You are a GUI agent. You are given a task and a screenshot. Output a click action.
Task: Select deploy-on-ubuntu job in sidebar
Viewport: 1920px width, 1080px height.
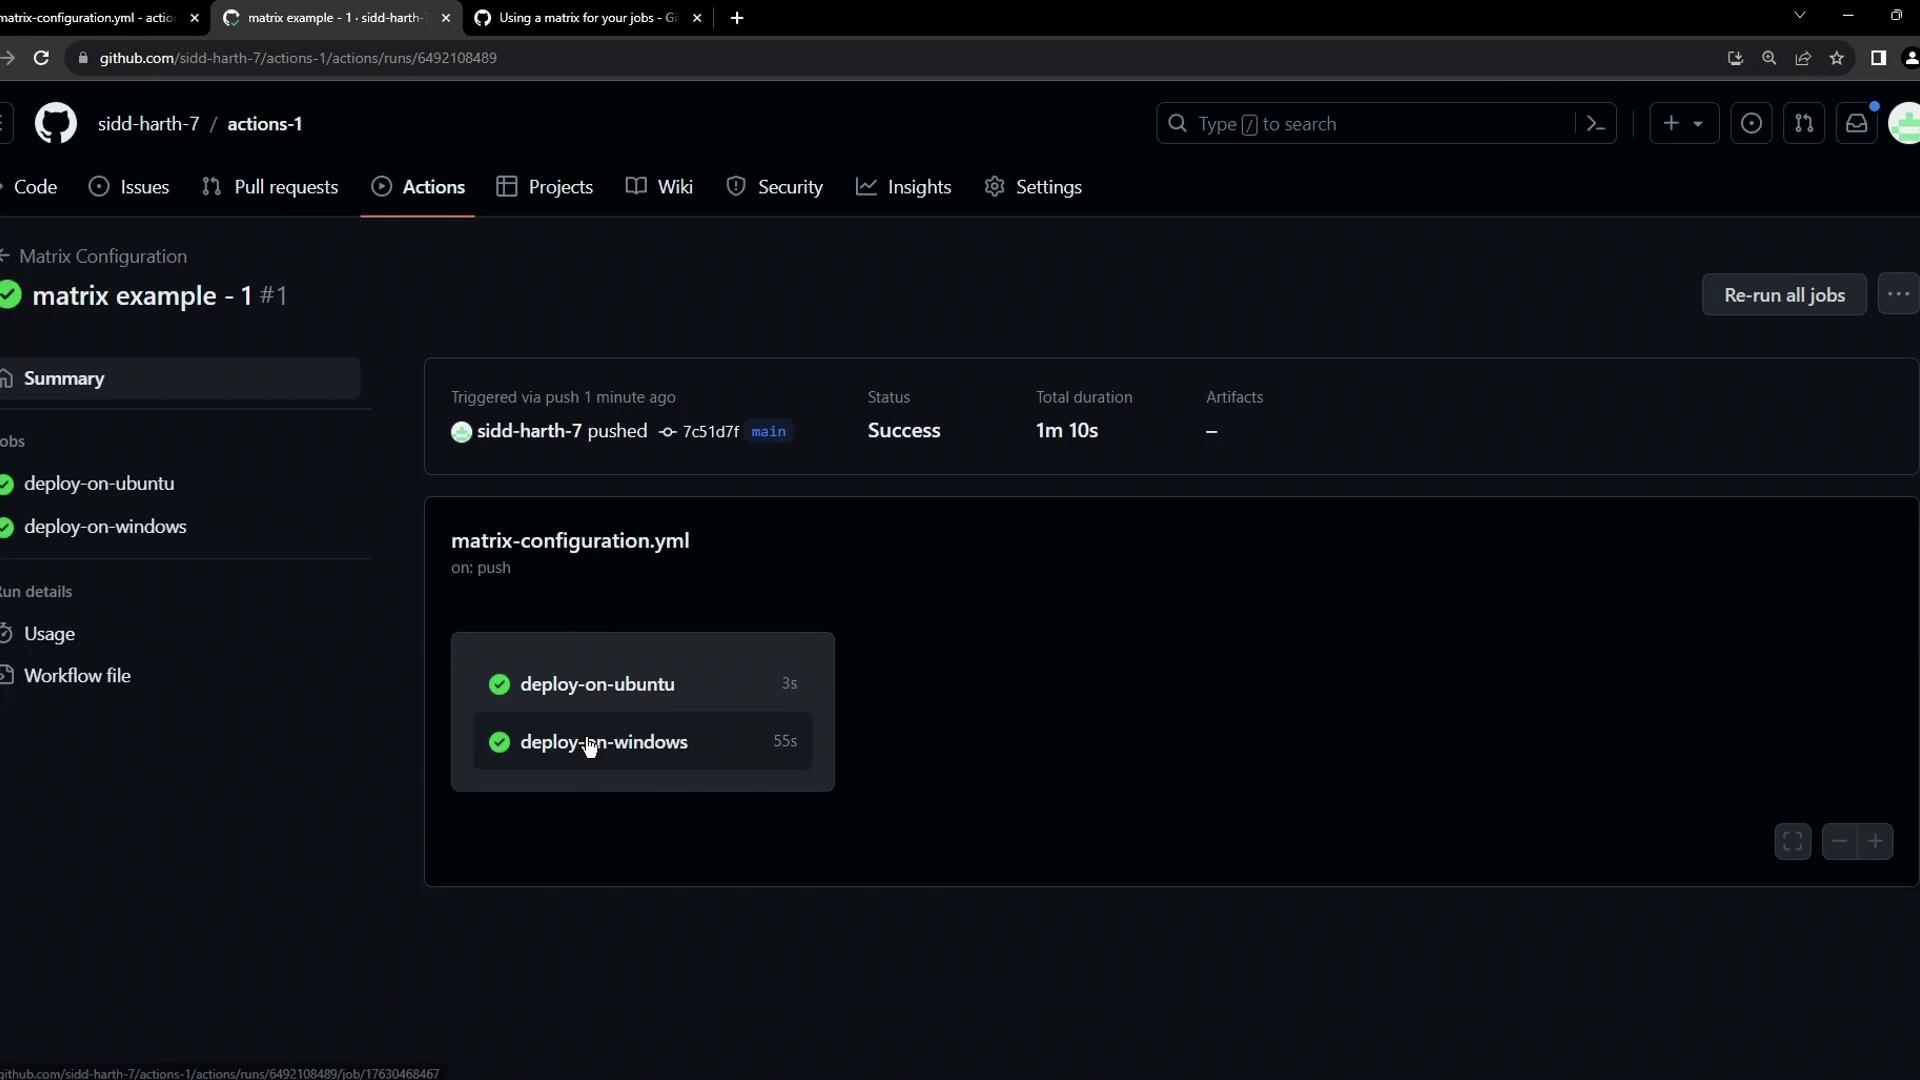pos(99,484)
